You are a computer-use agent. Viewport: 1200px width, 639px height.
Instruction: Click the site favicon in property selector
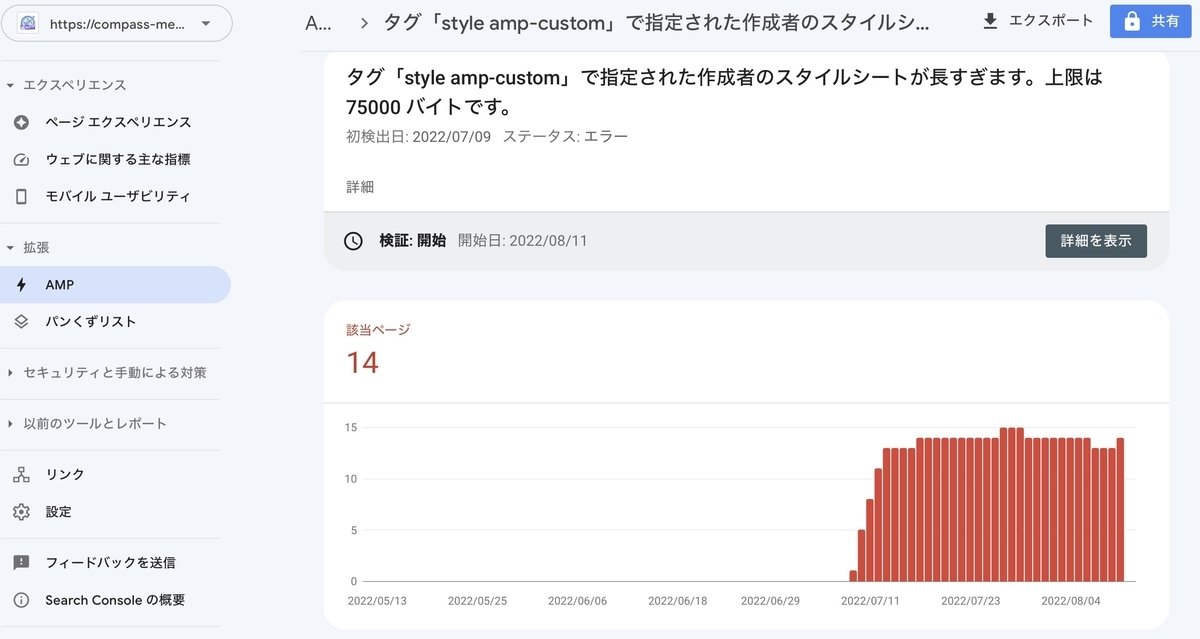click(x=28, y=23)
